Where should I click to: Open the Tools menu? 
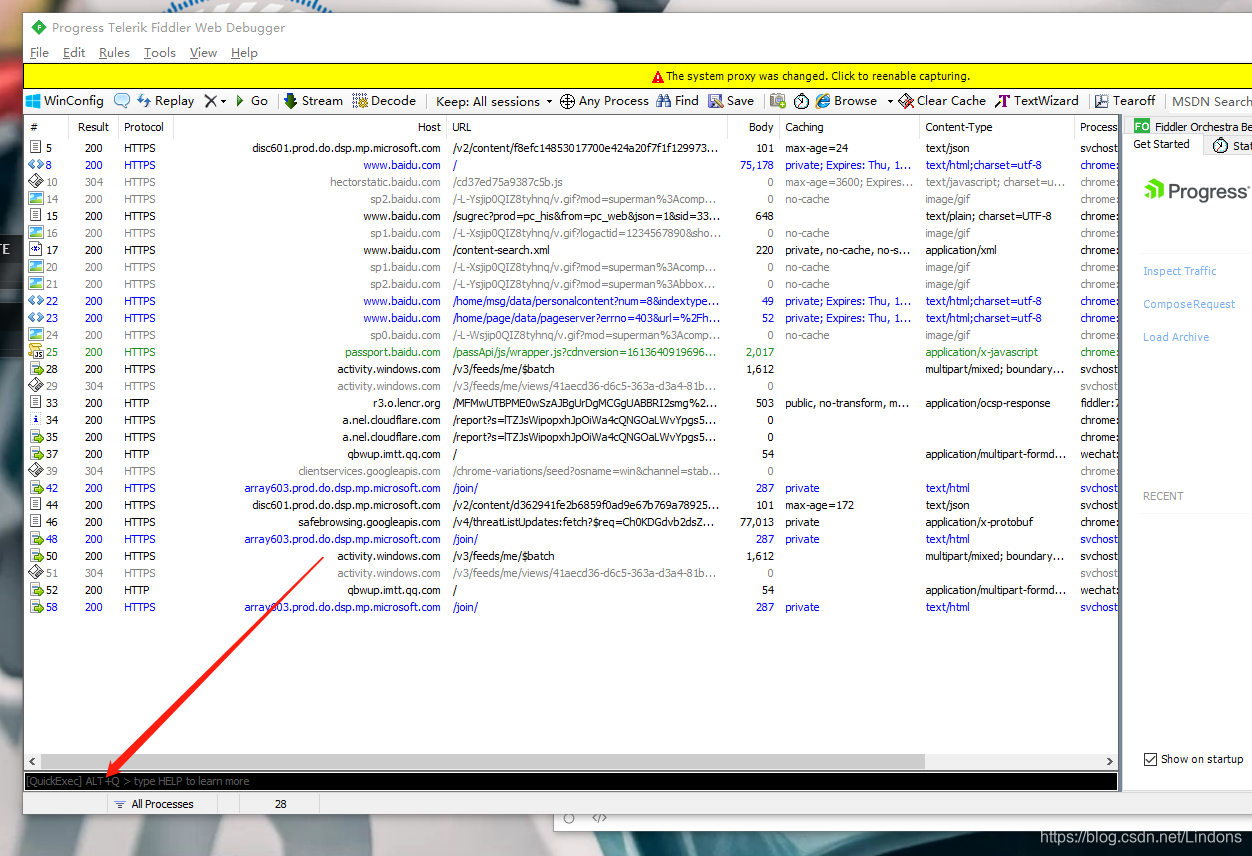tap(159, 53)
